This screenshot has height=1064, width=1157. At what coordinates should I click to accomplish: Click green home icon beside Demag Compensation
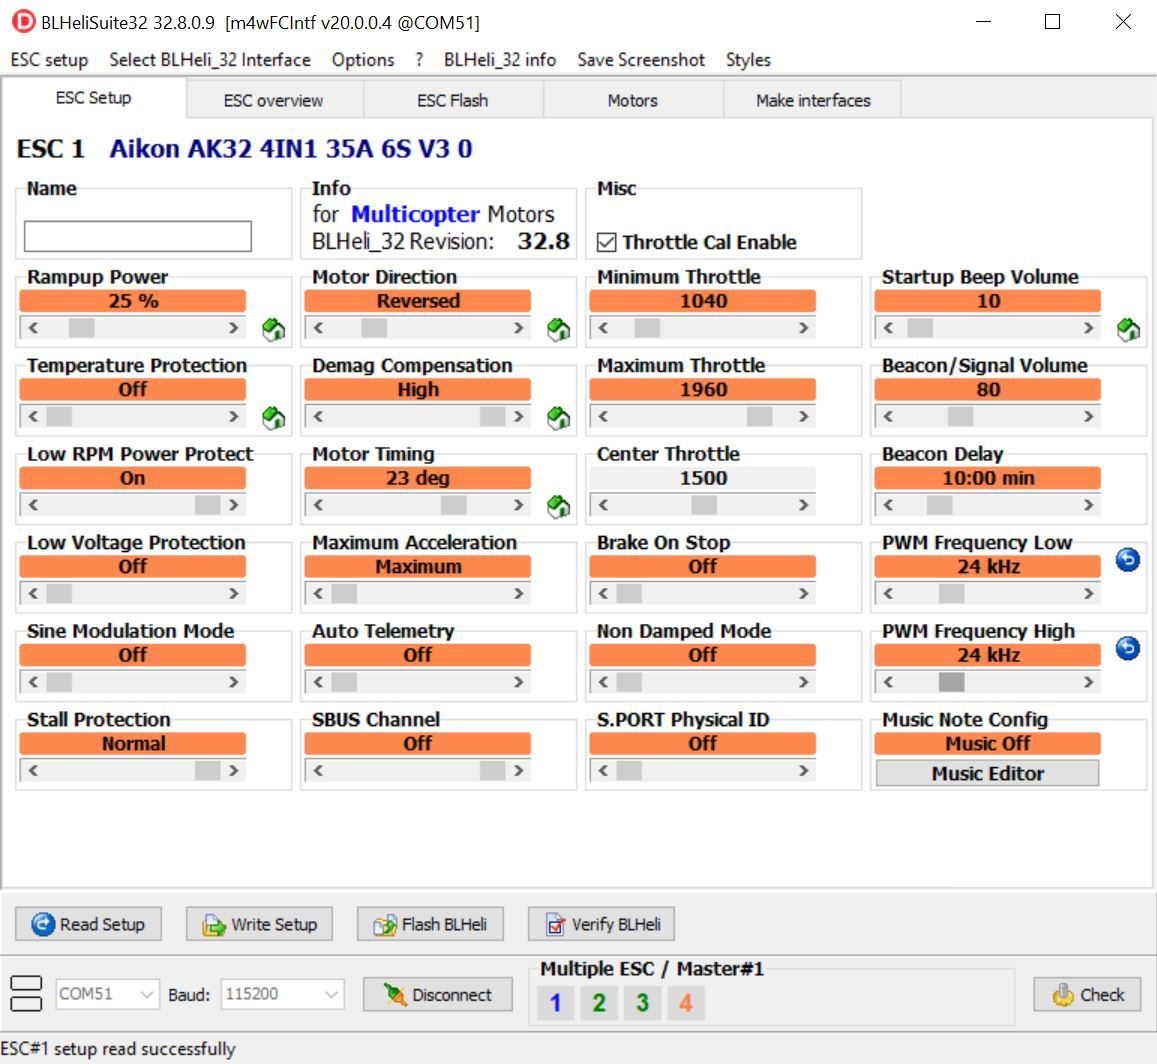click(559, 418)
